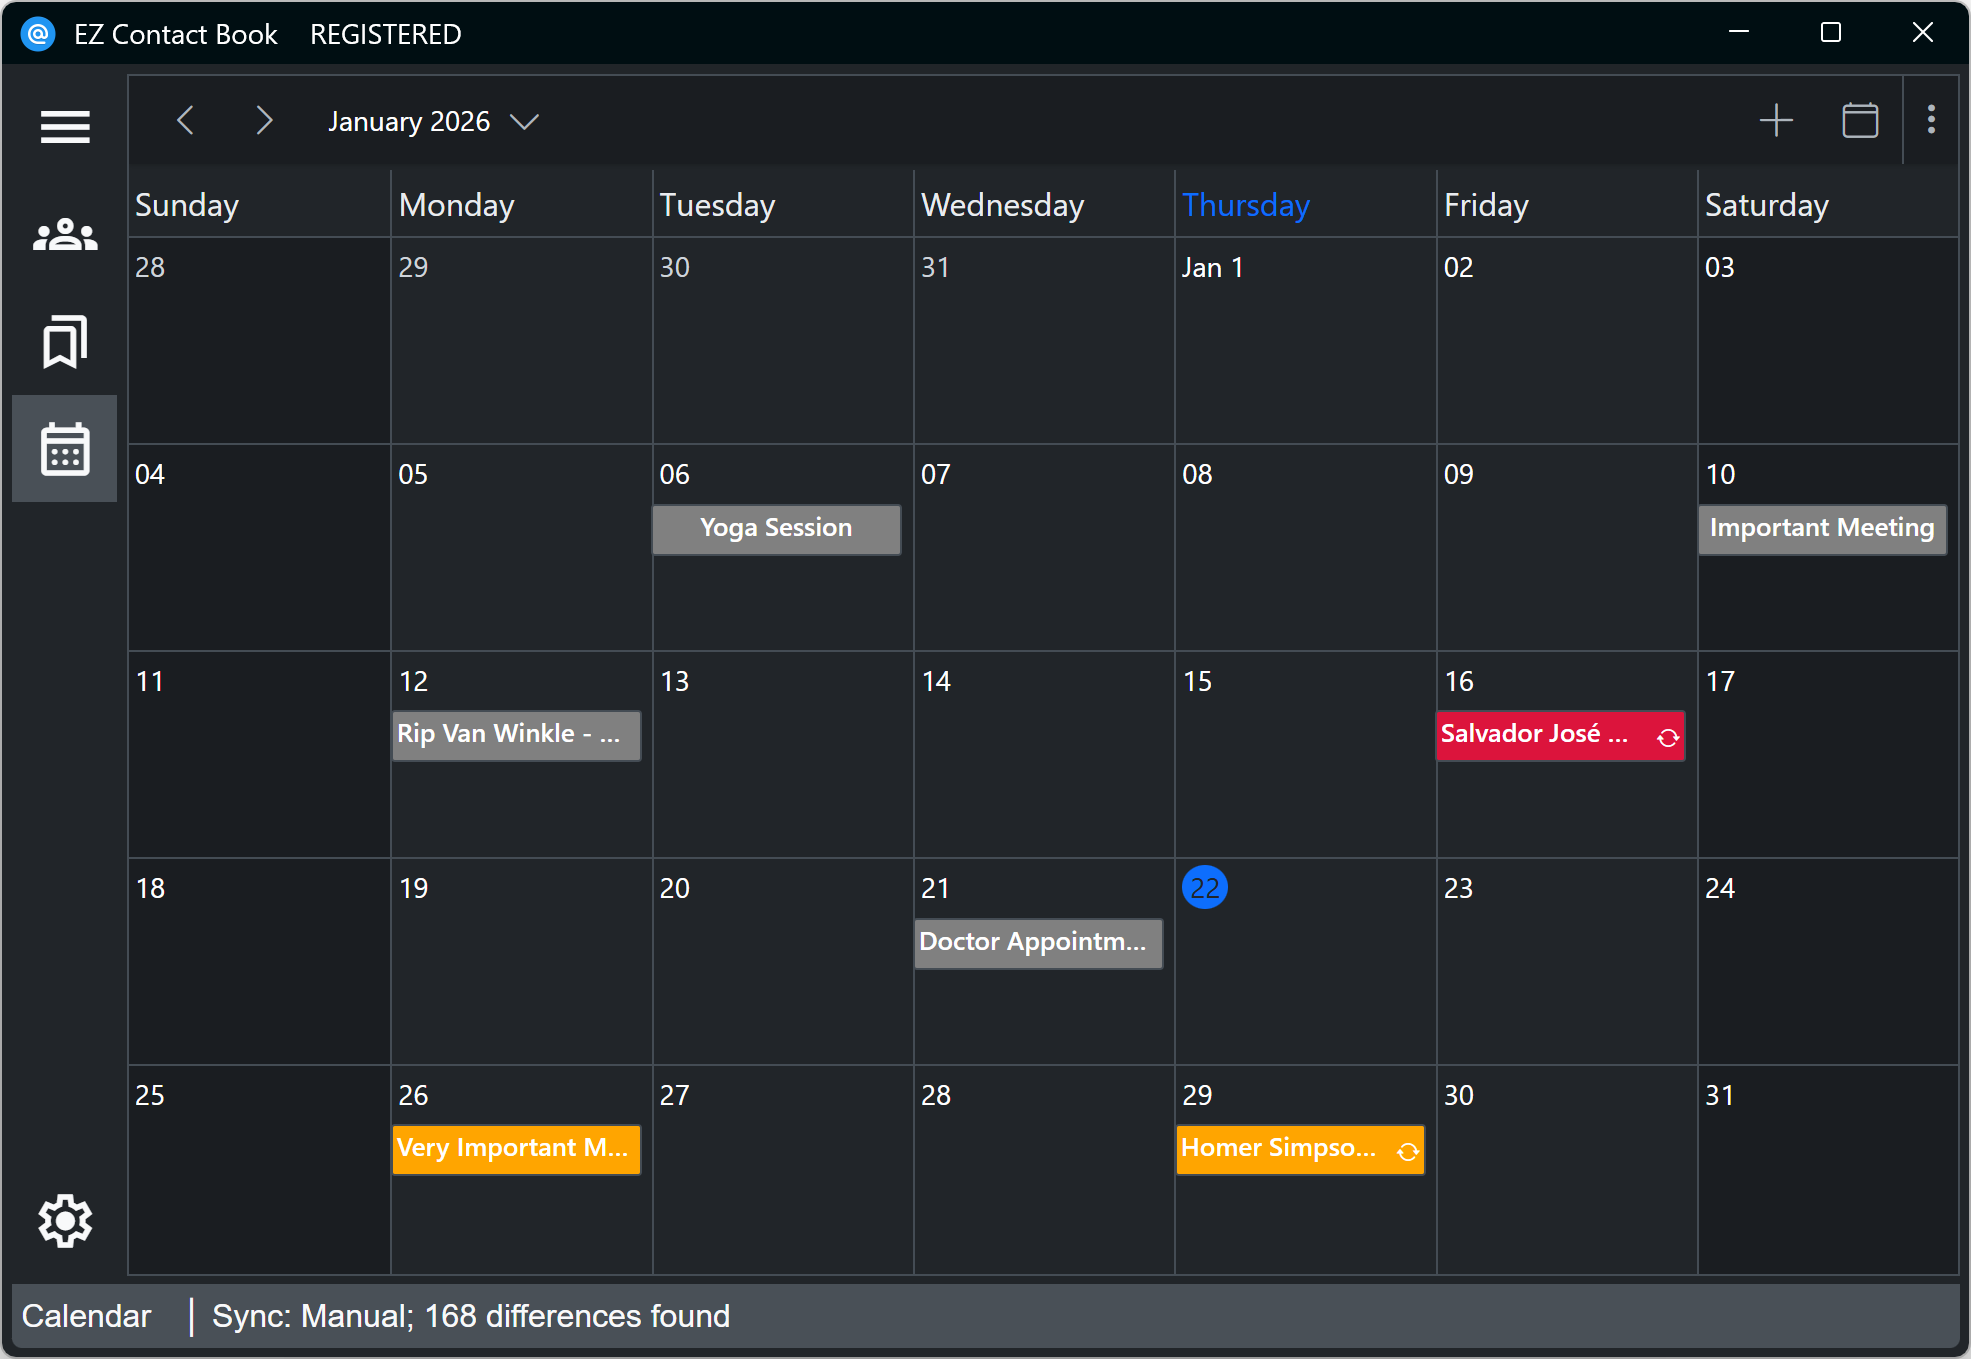Open Settings gear icon
The height and width of the screenshot is (1359, 1971).
pyautogui.click(x=65, y=1220)
